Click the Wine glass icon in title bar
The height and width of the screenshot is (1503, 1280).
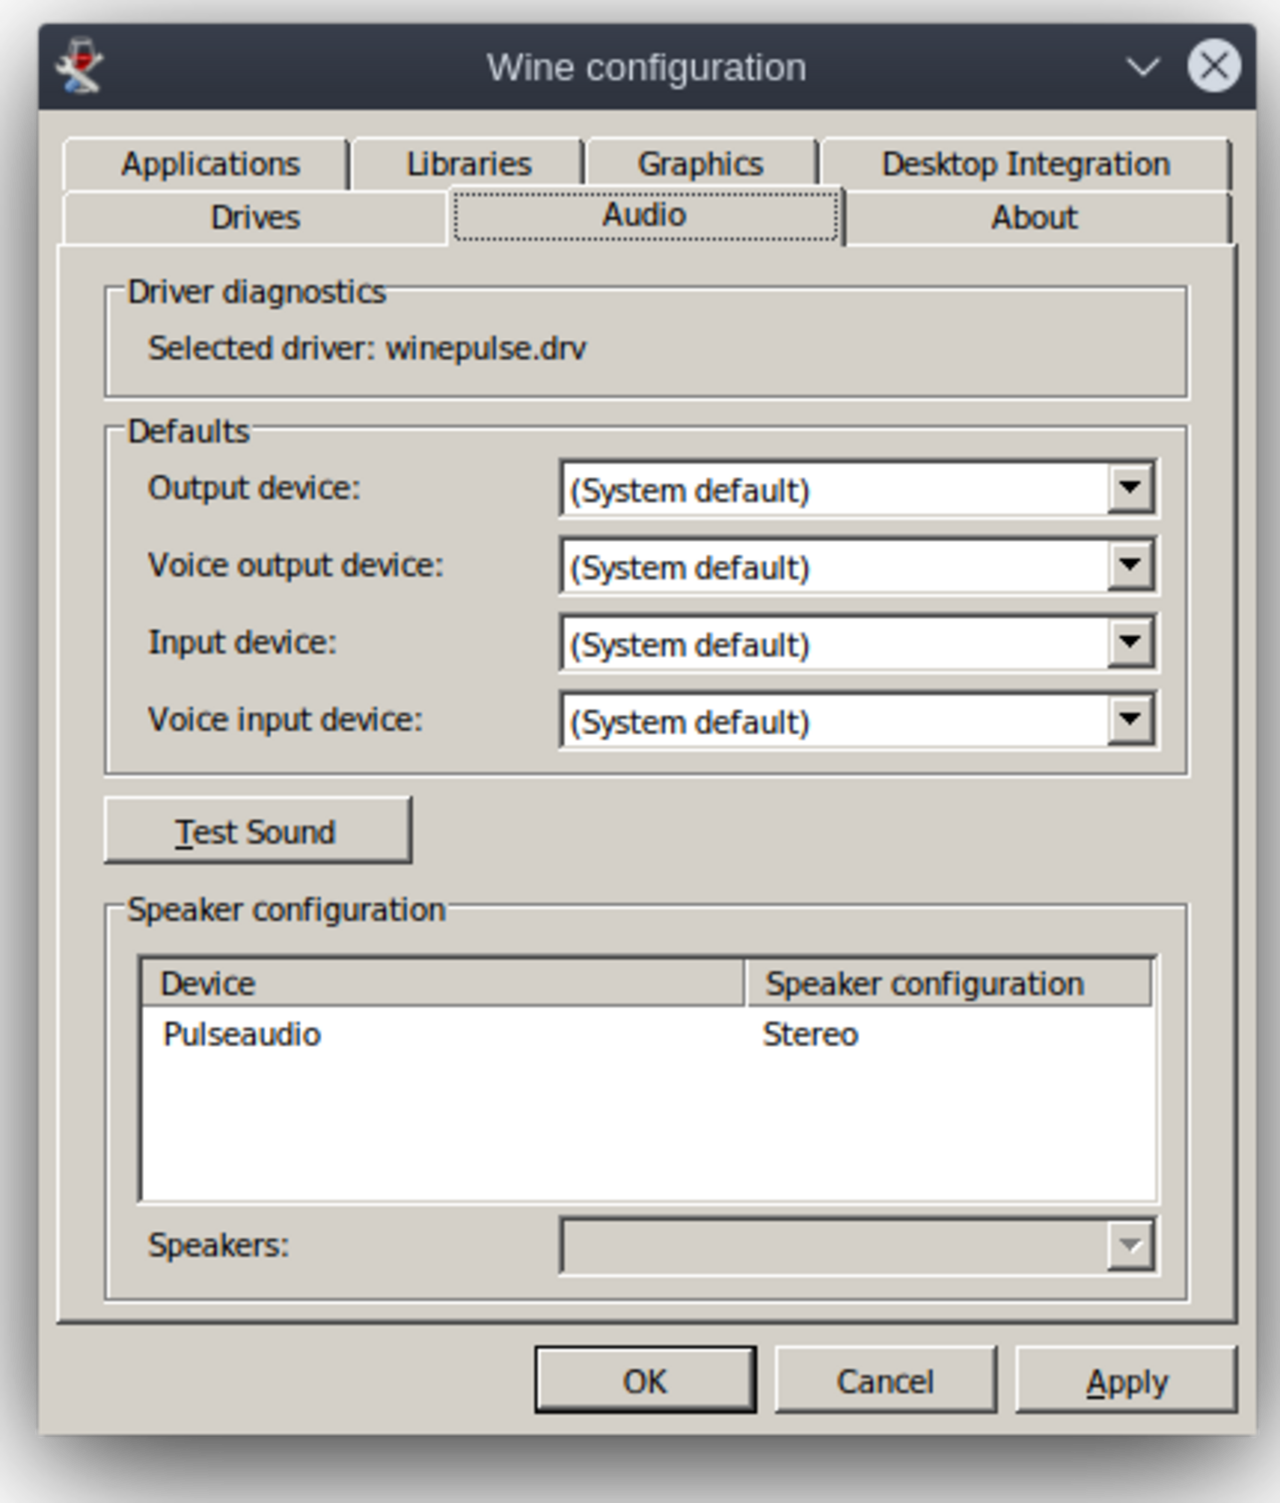point(79,66)
